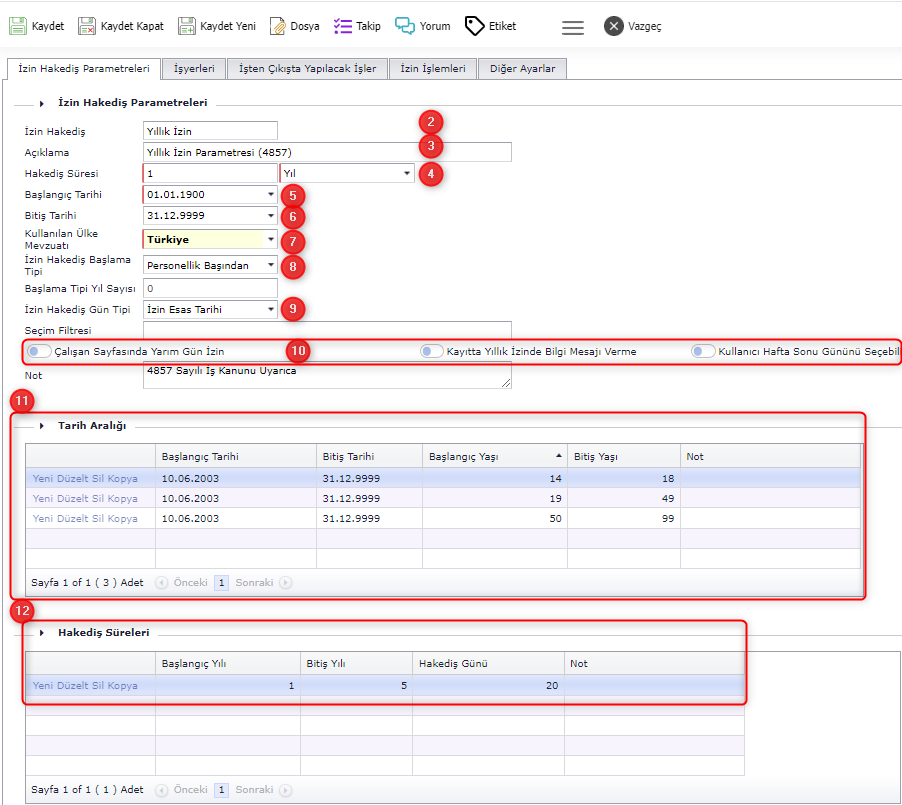
Task: Switch to the İşyerleri tab
Action: (x=194, y=68)
